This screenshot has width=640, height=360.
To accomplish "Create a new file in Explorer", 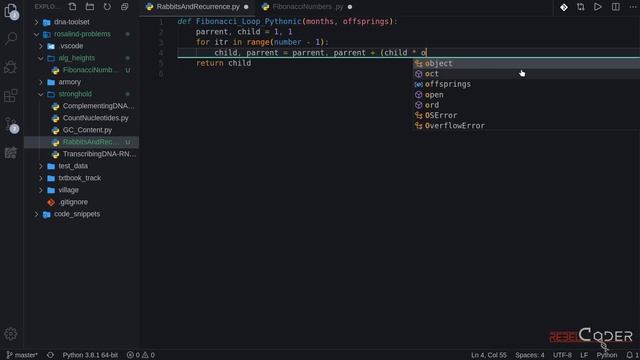I will point(73,7).
